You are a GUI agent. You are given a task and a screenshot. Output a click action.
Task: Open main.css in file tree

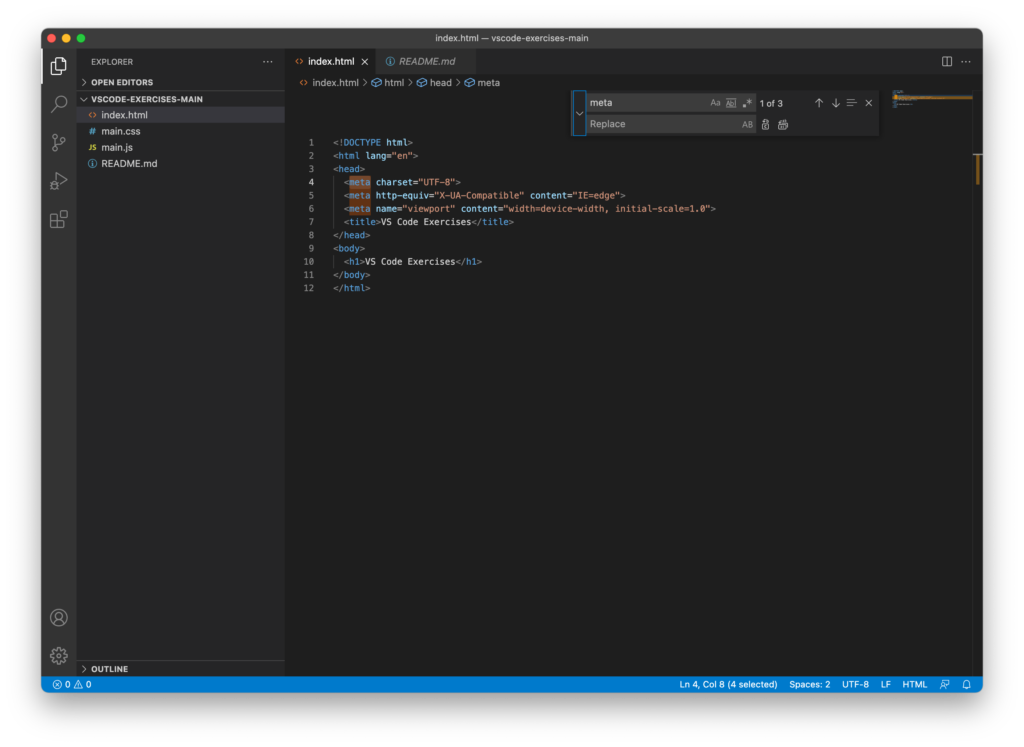(x=181, y=131)
